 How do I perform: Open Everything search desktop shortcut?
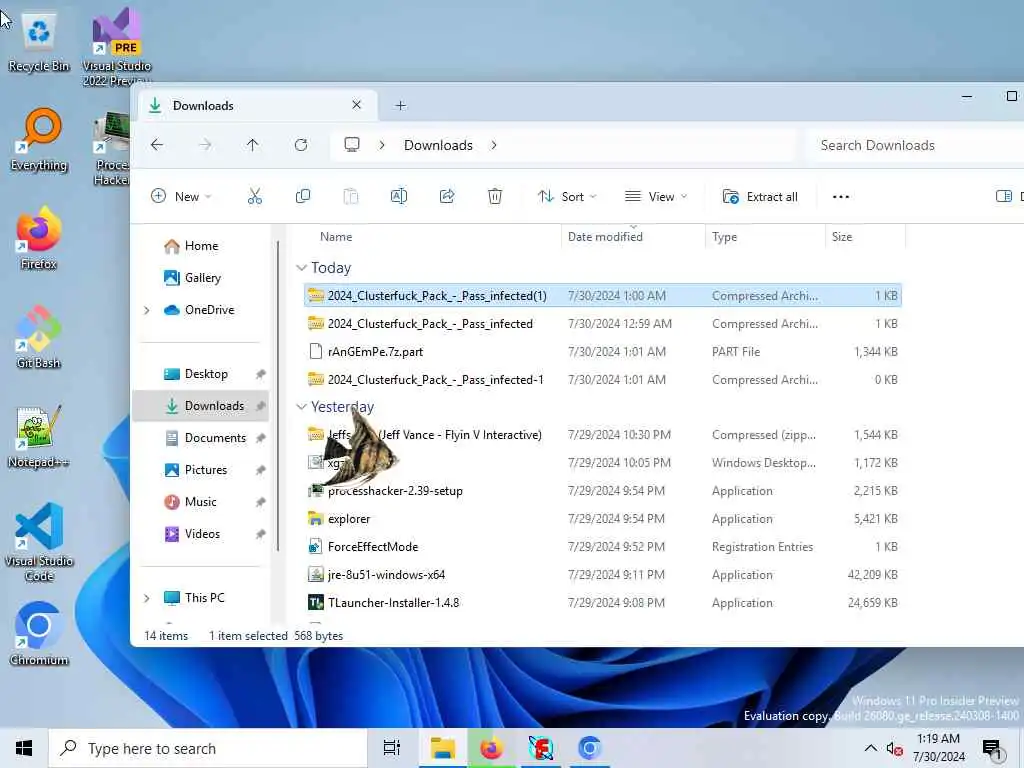pos(39,140)
